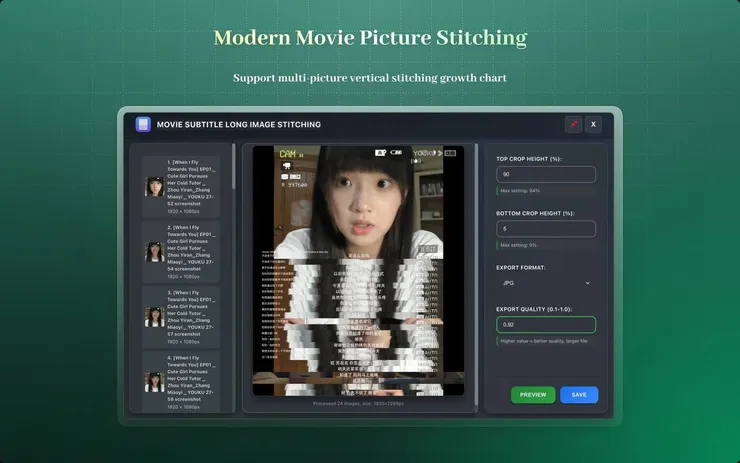Click the blue Save button

[x=579, y=395]
